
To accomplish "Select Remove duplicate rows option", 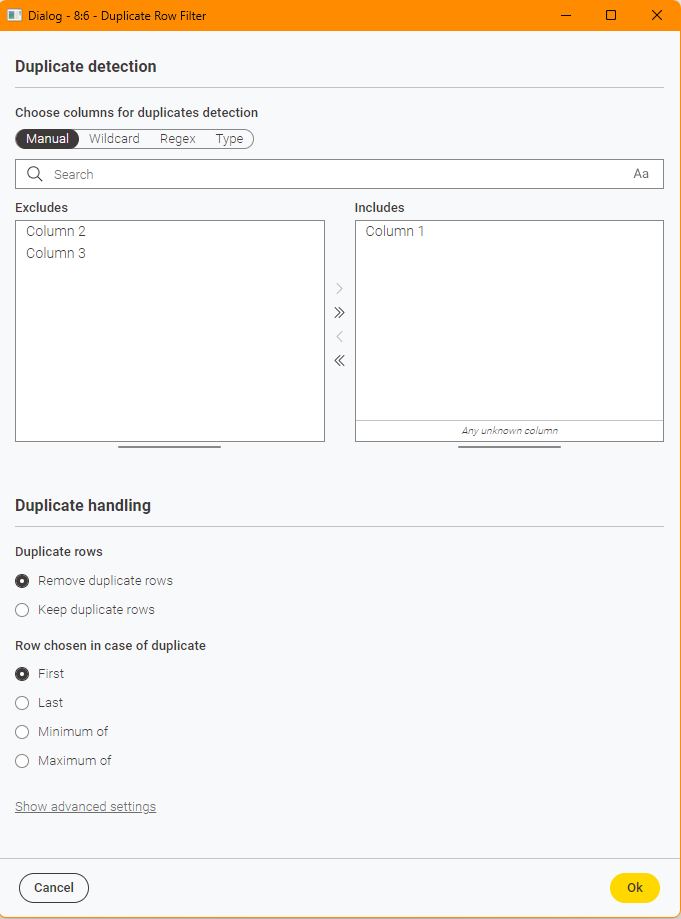I will click(22, 581).
